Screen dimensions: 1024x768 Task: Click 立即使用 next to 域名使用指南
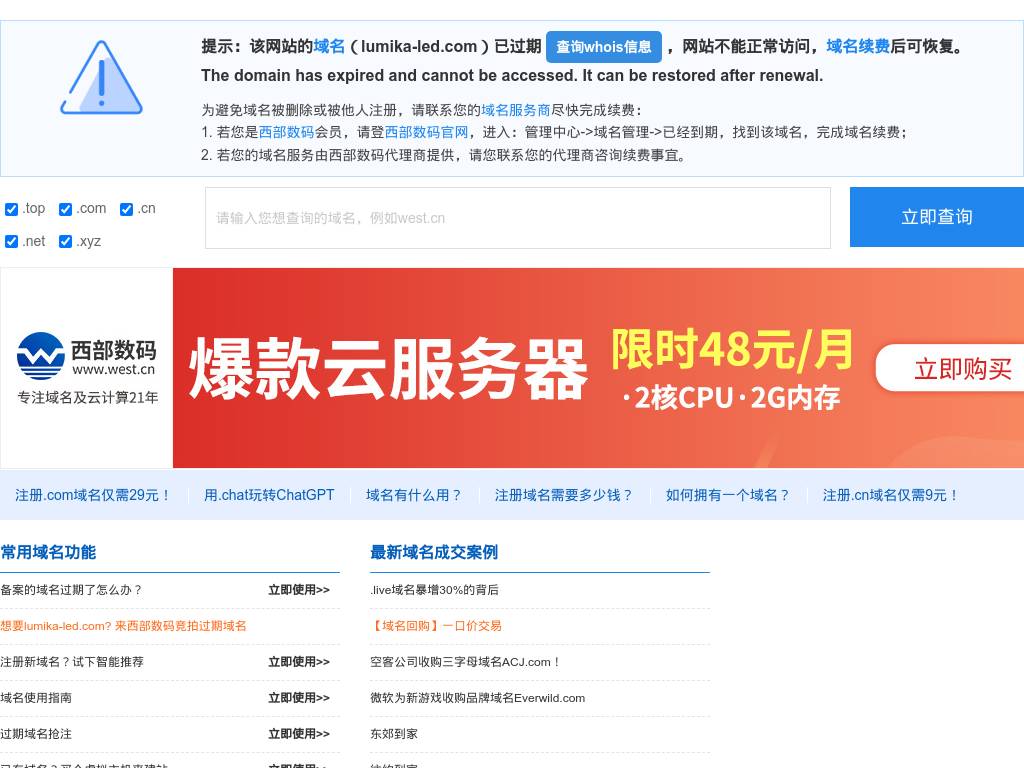(298, 698)
